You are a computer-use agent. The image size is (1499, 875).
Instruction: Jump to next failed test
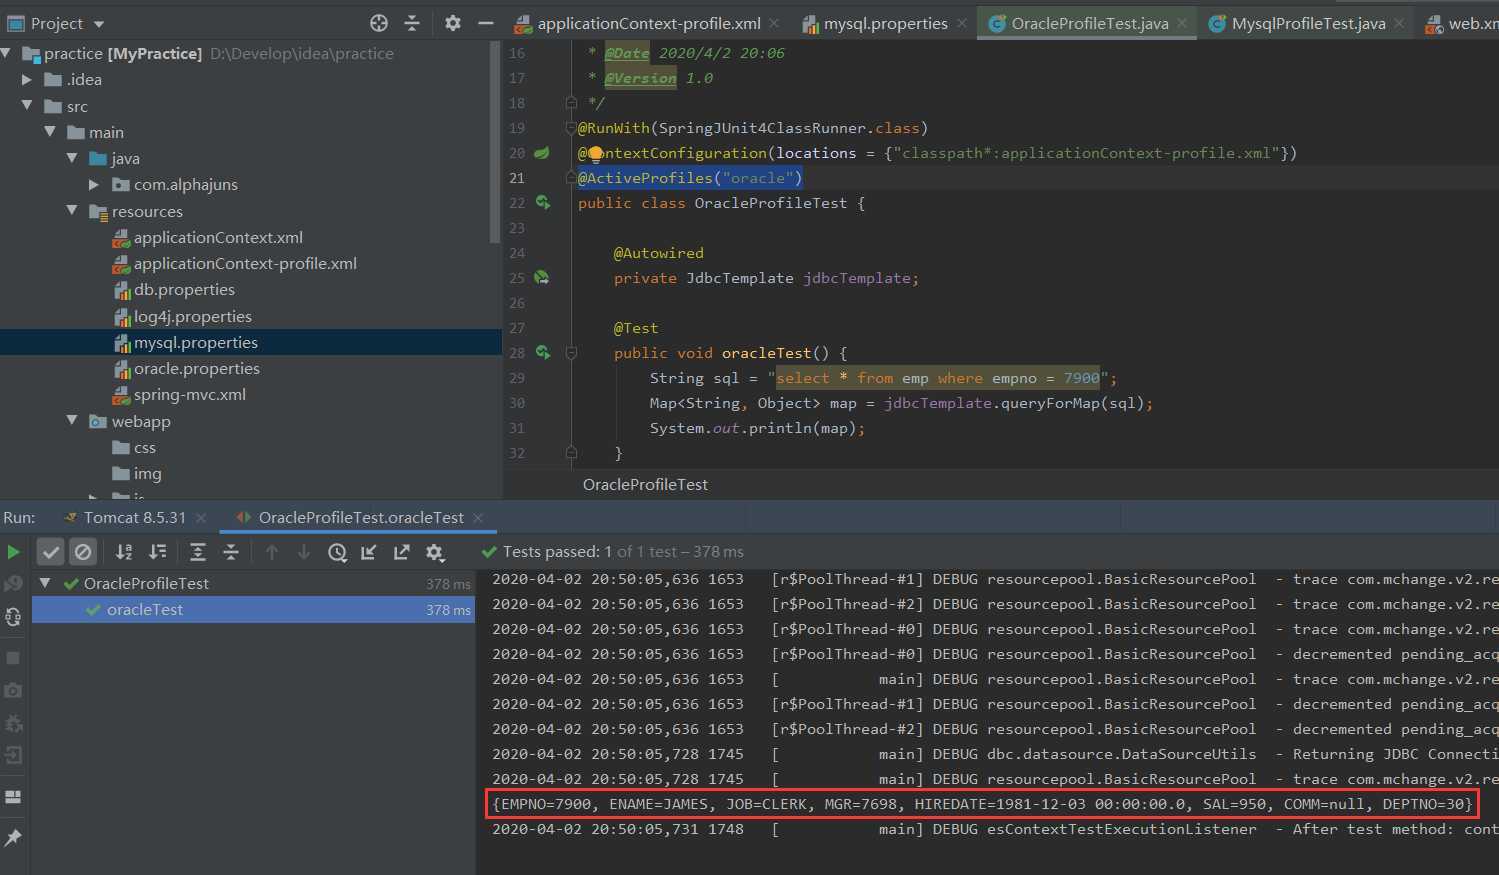[x=304, y=552]
